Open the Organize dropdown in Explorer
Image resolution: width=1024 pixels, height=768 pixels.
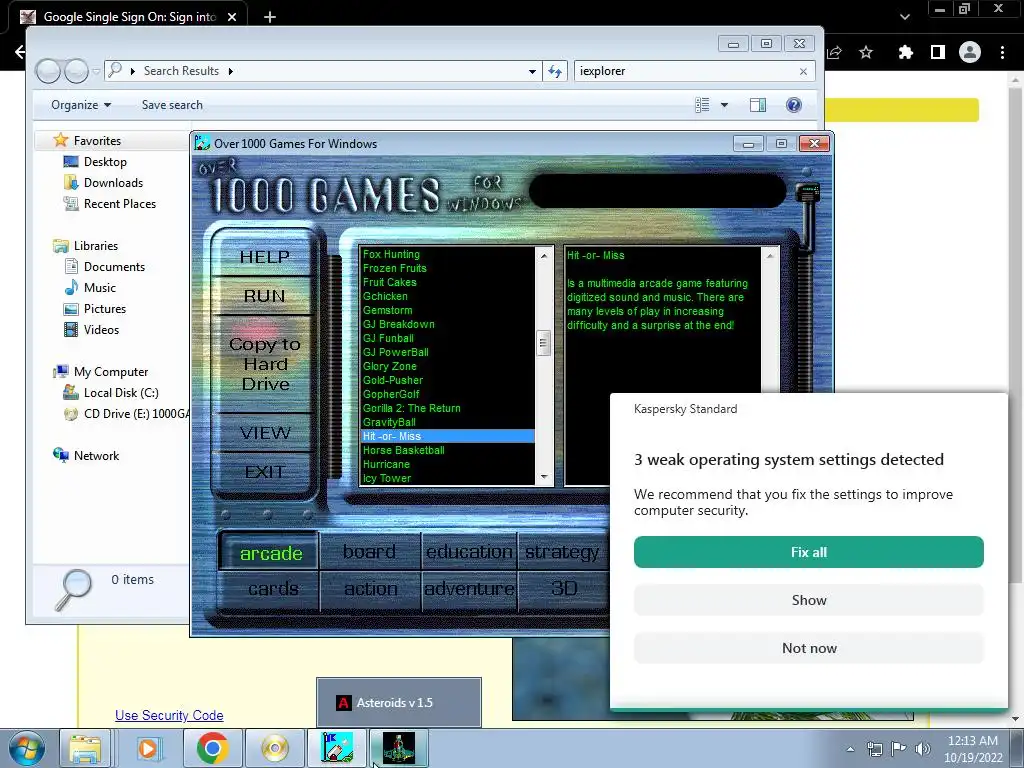click(81, 105)
